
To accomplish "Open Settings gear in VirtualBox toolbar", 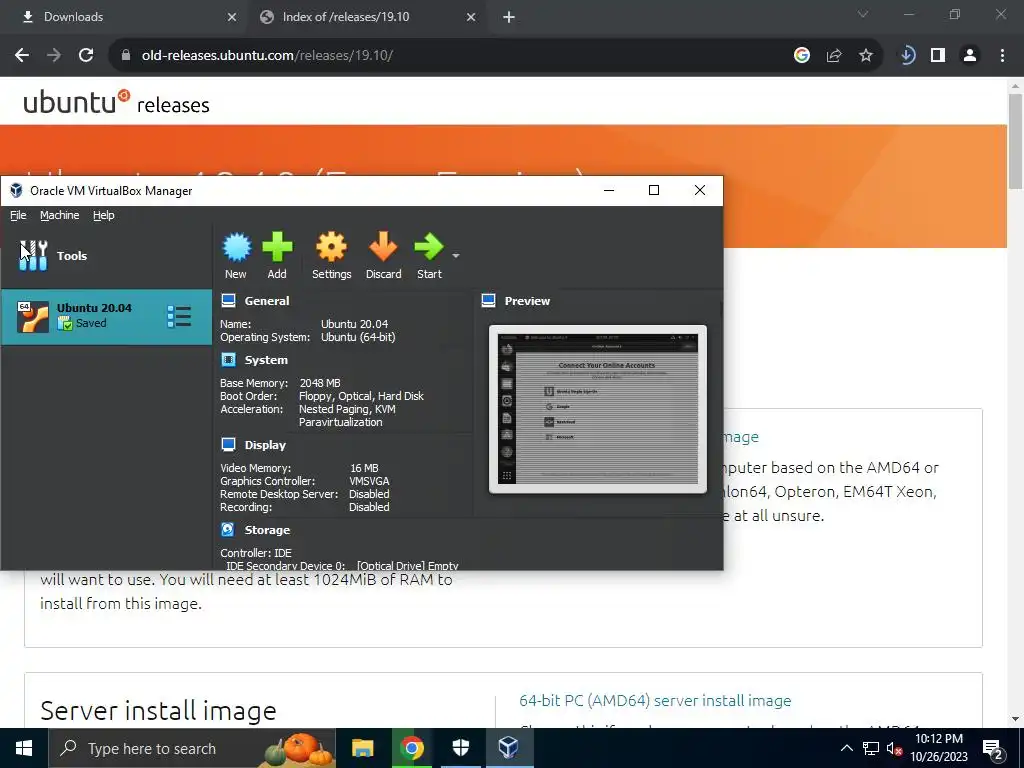I will (x=331, y=255).
